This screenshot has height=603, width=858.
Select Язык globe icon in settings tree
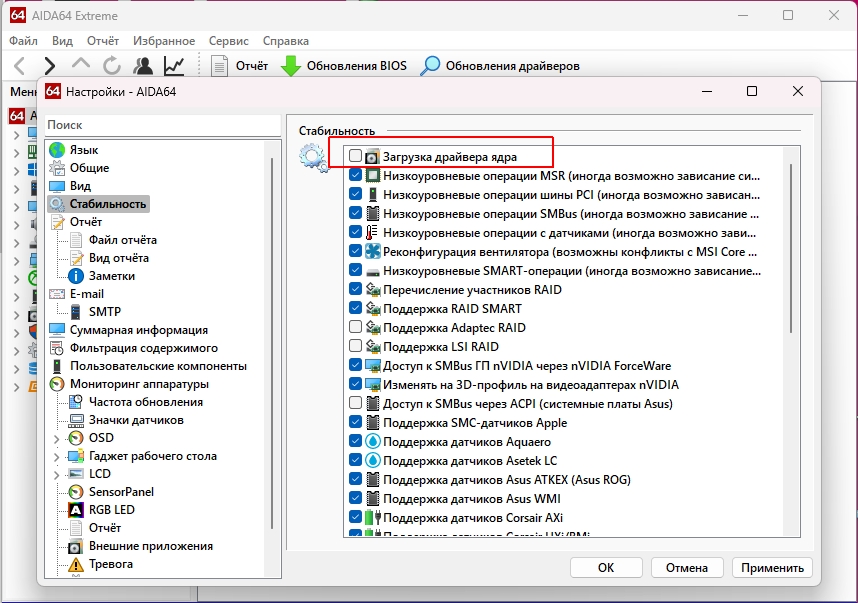click(57, 149)
